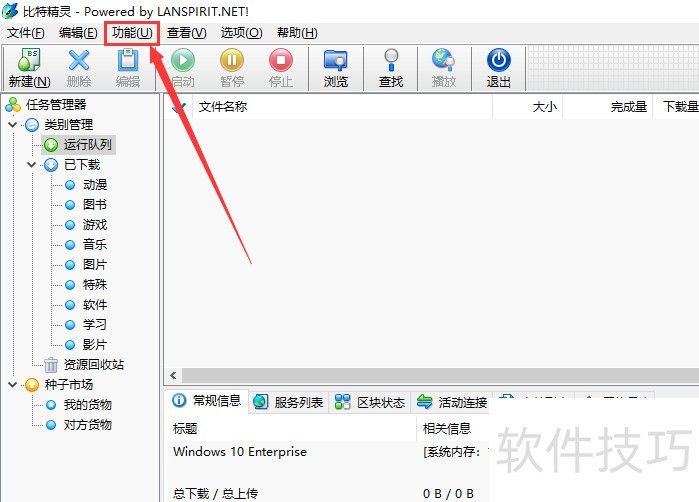Click the horizontal scrollbar left arrow
Image resolution: width=699 pixels, height=502 pixels.
[x=173, y=375]
